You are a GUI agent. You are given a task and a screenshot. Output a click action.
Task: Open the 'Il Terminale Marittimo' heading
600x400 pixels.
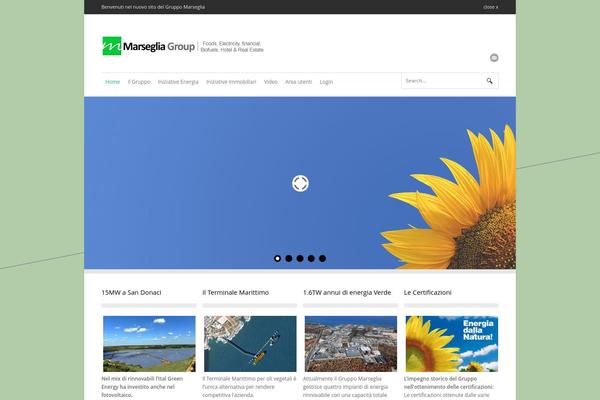[235, 292]
